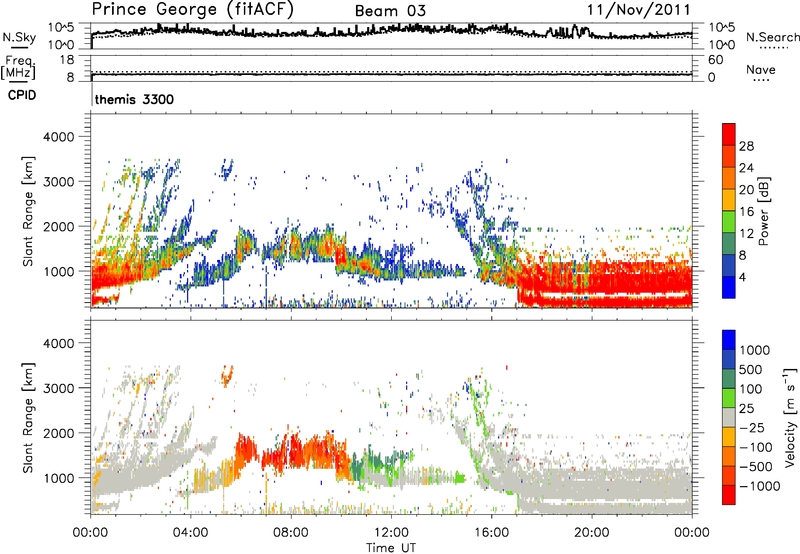Select the "themis 3300" CPID text

[134, 99]
